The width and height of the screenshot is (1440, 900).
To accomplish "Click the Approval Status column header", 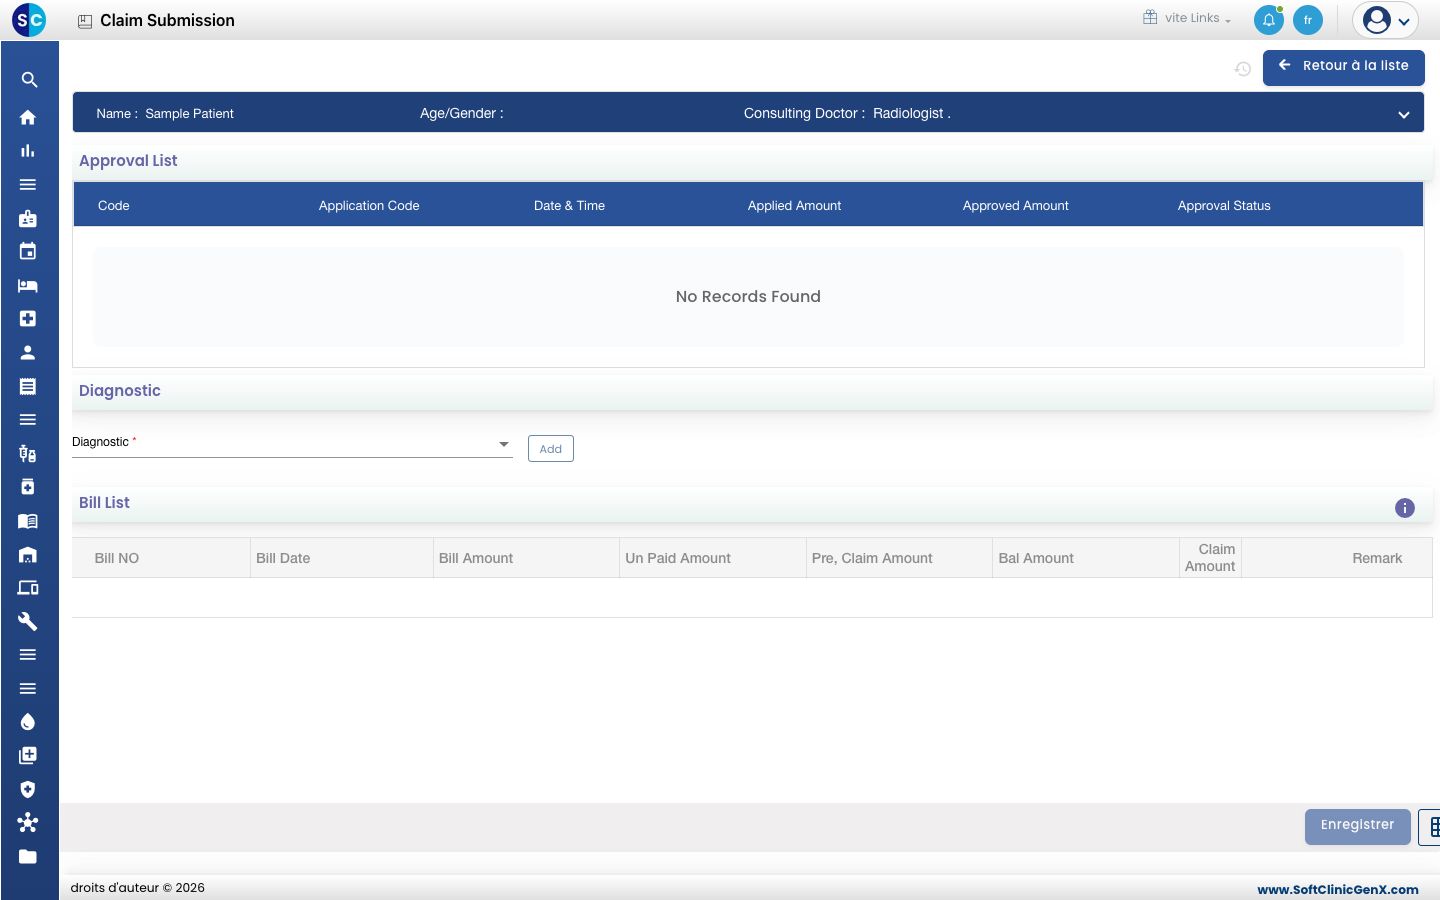I will coord(1224,206).
